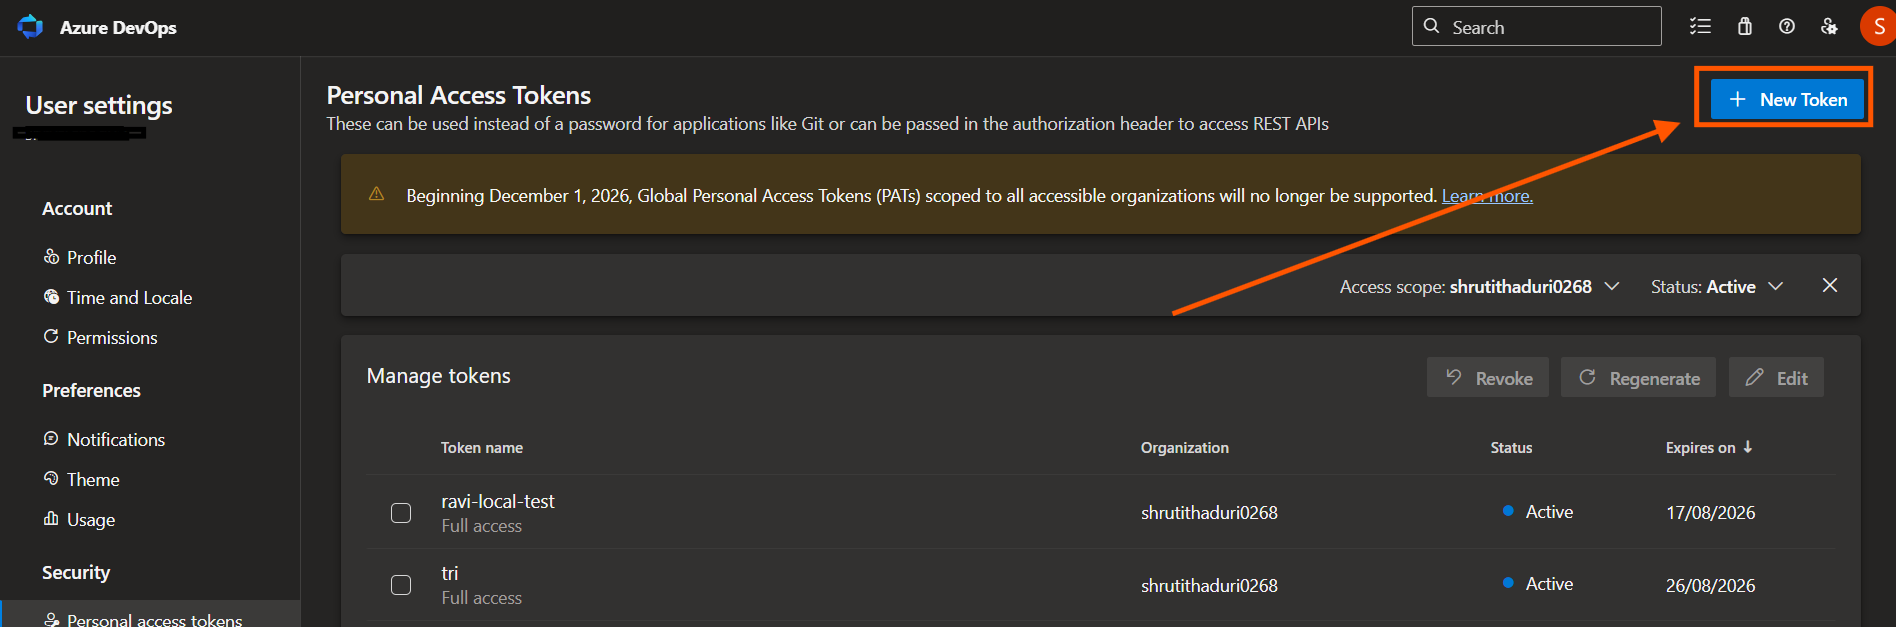Click the Edit button

(1776, 377)
